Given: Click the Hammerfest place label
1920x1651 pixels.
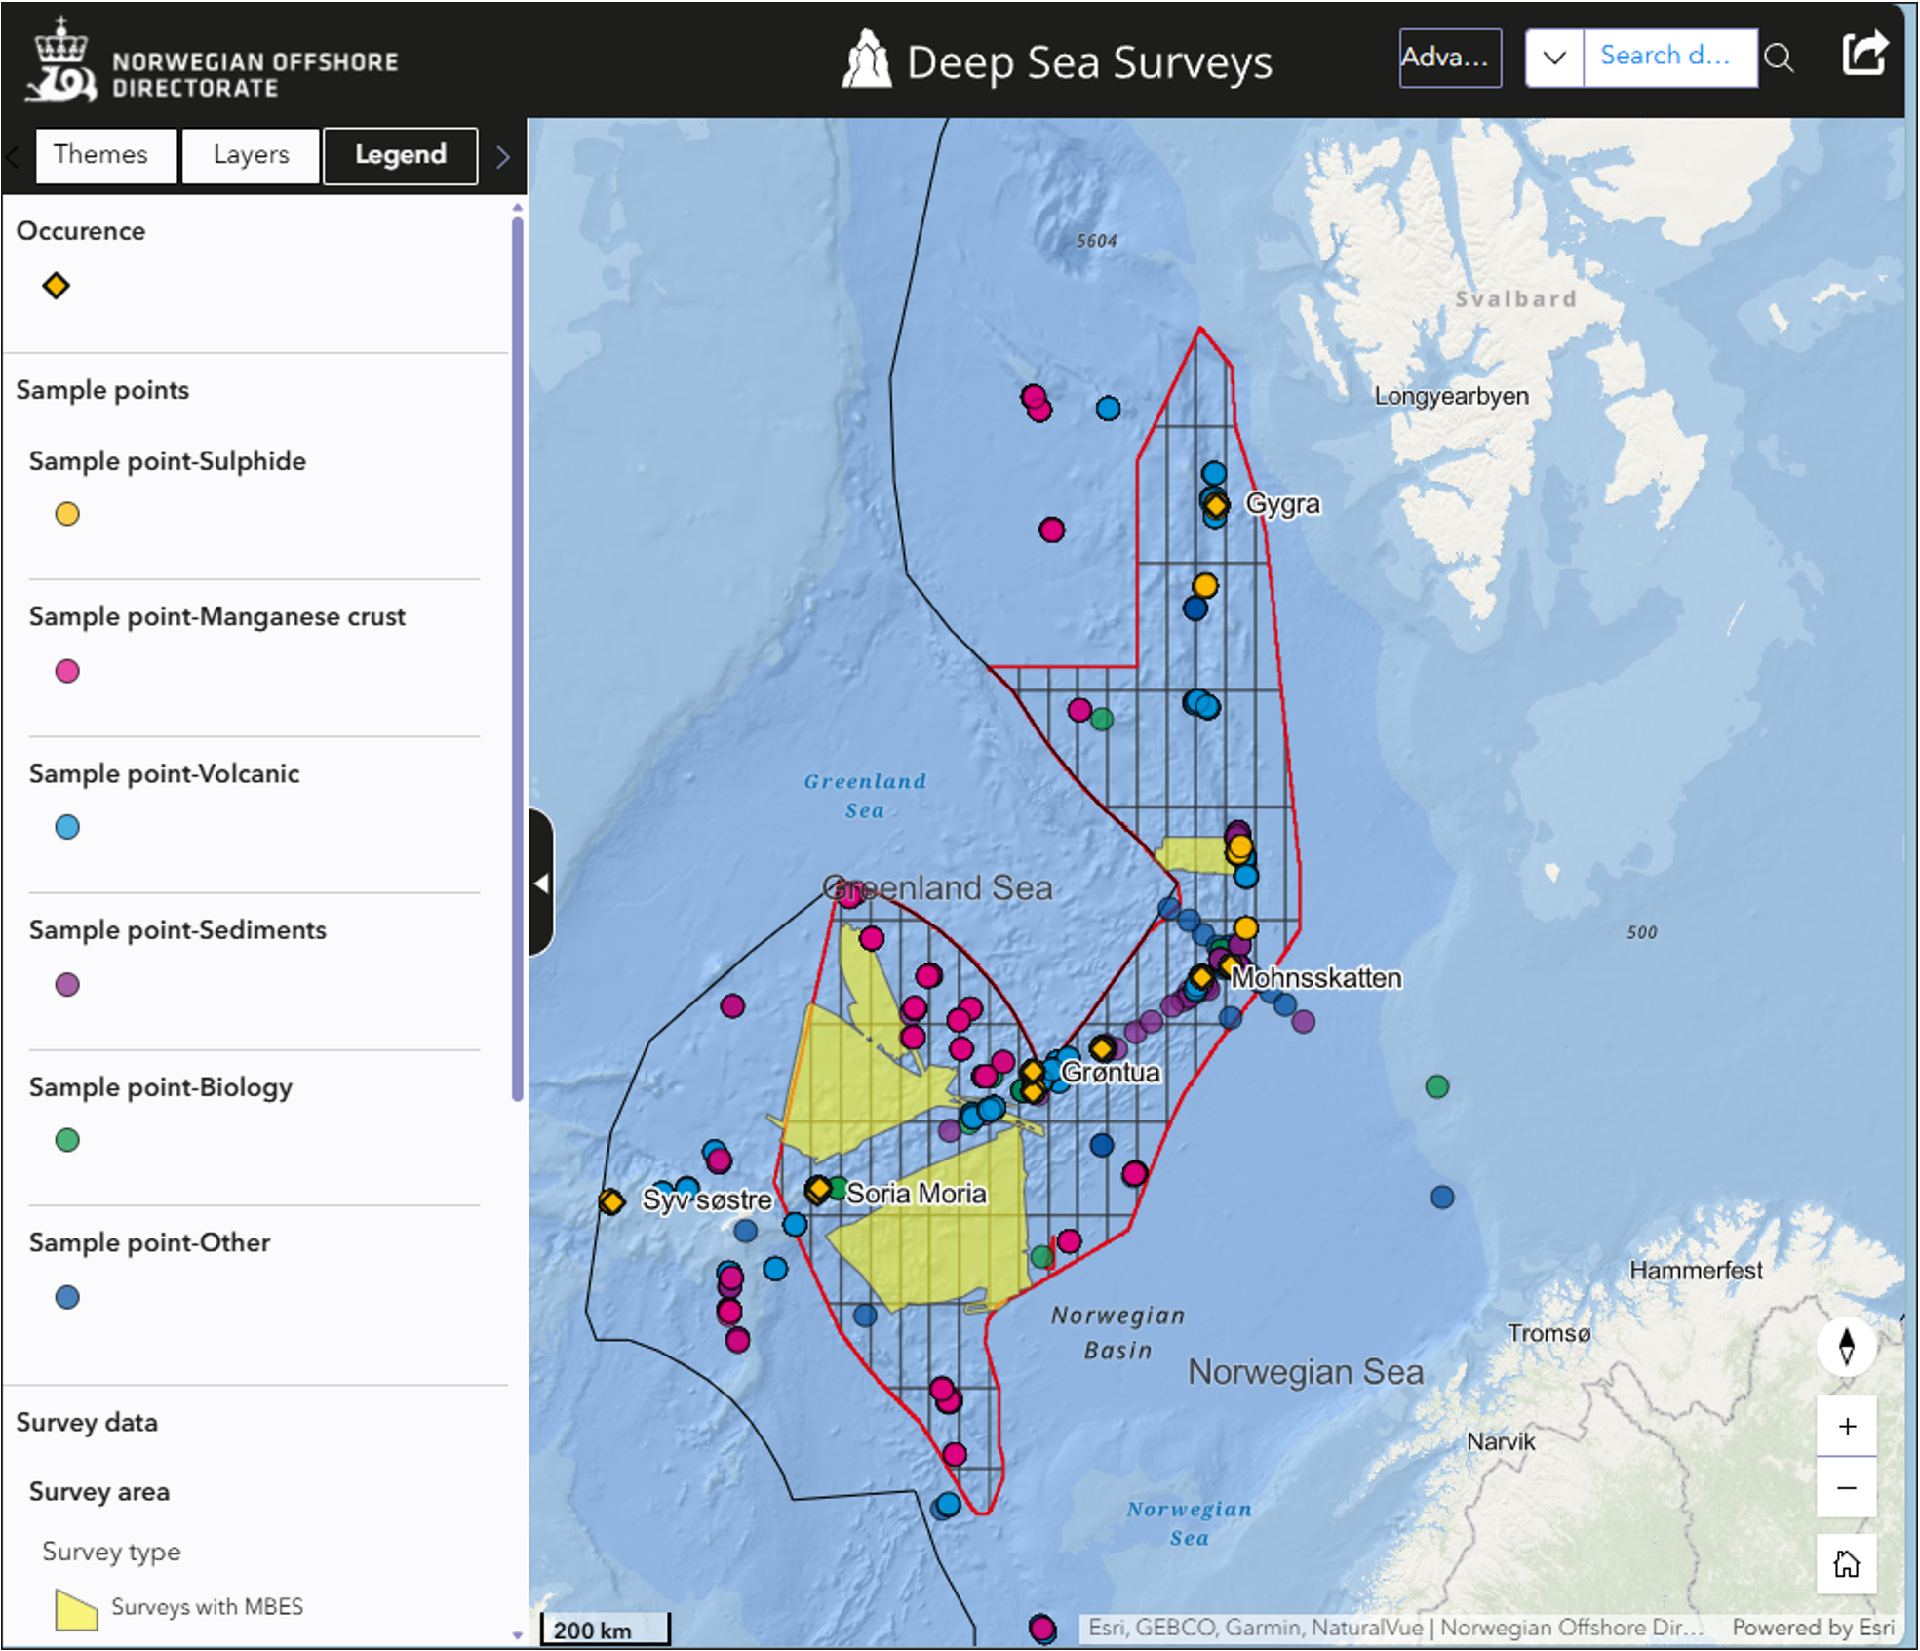Looking at the screenshot, I should 1696,1270.
